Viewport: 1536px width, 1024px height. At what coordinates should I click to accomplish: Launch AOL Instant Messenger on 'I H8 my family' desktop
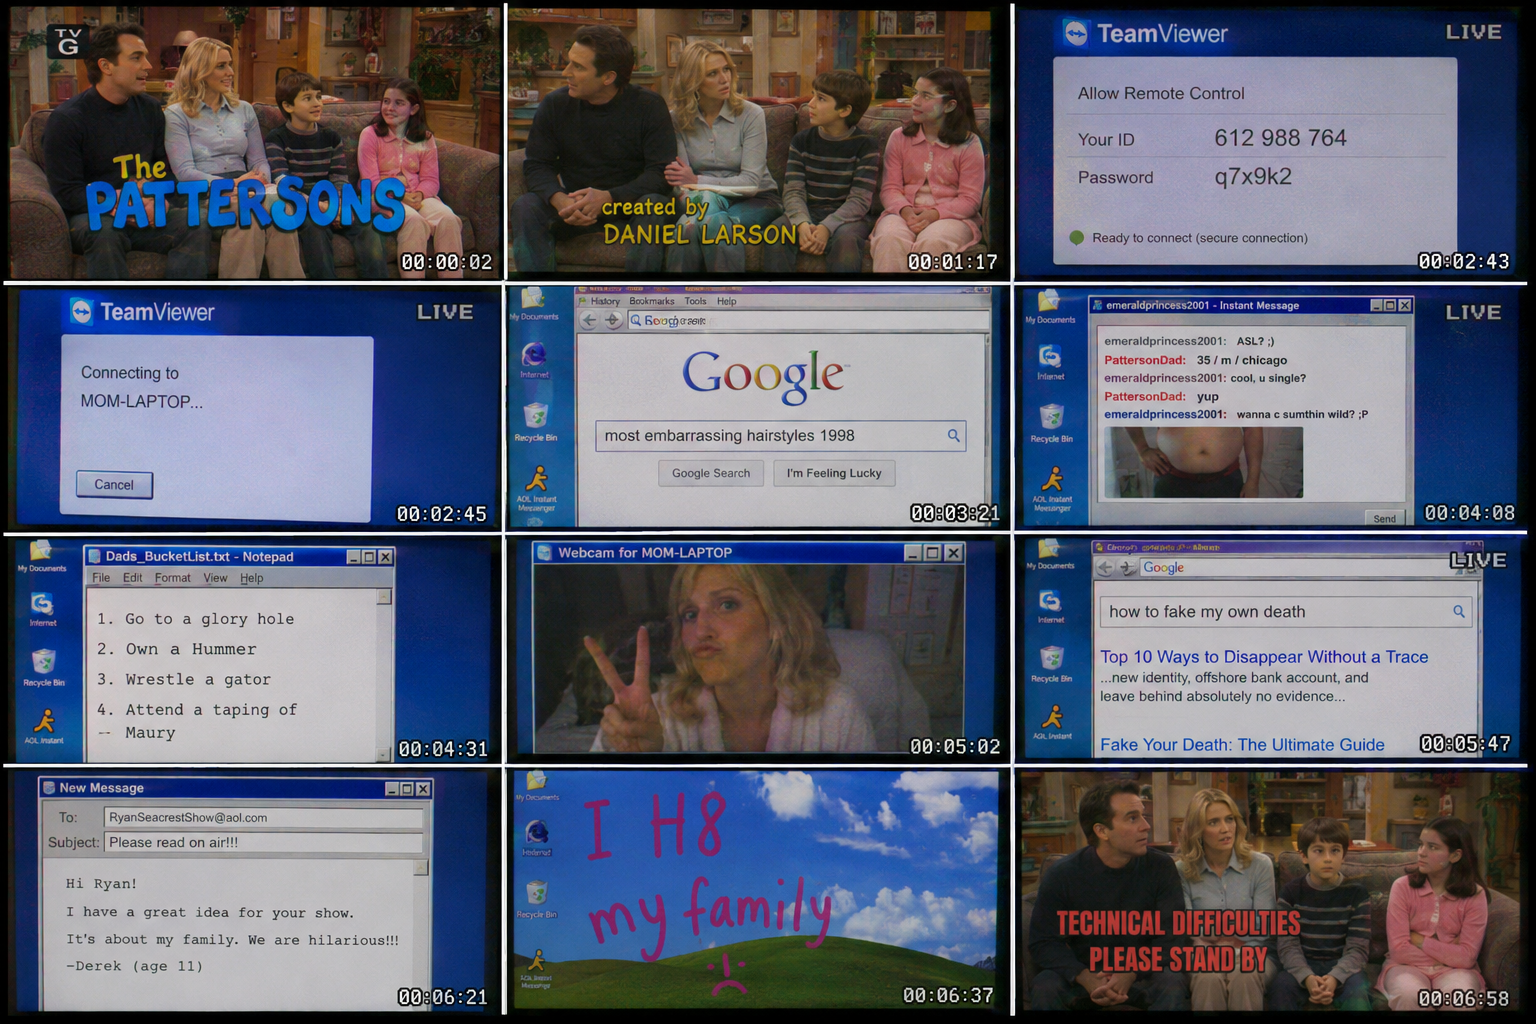pos(537,968)
